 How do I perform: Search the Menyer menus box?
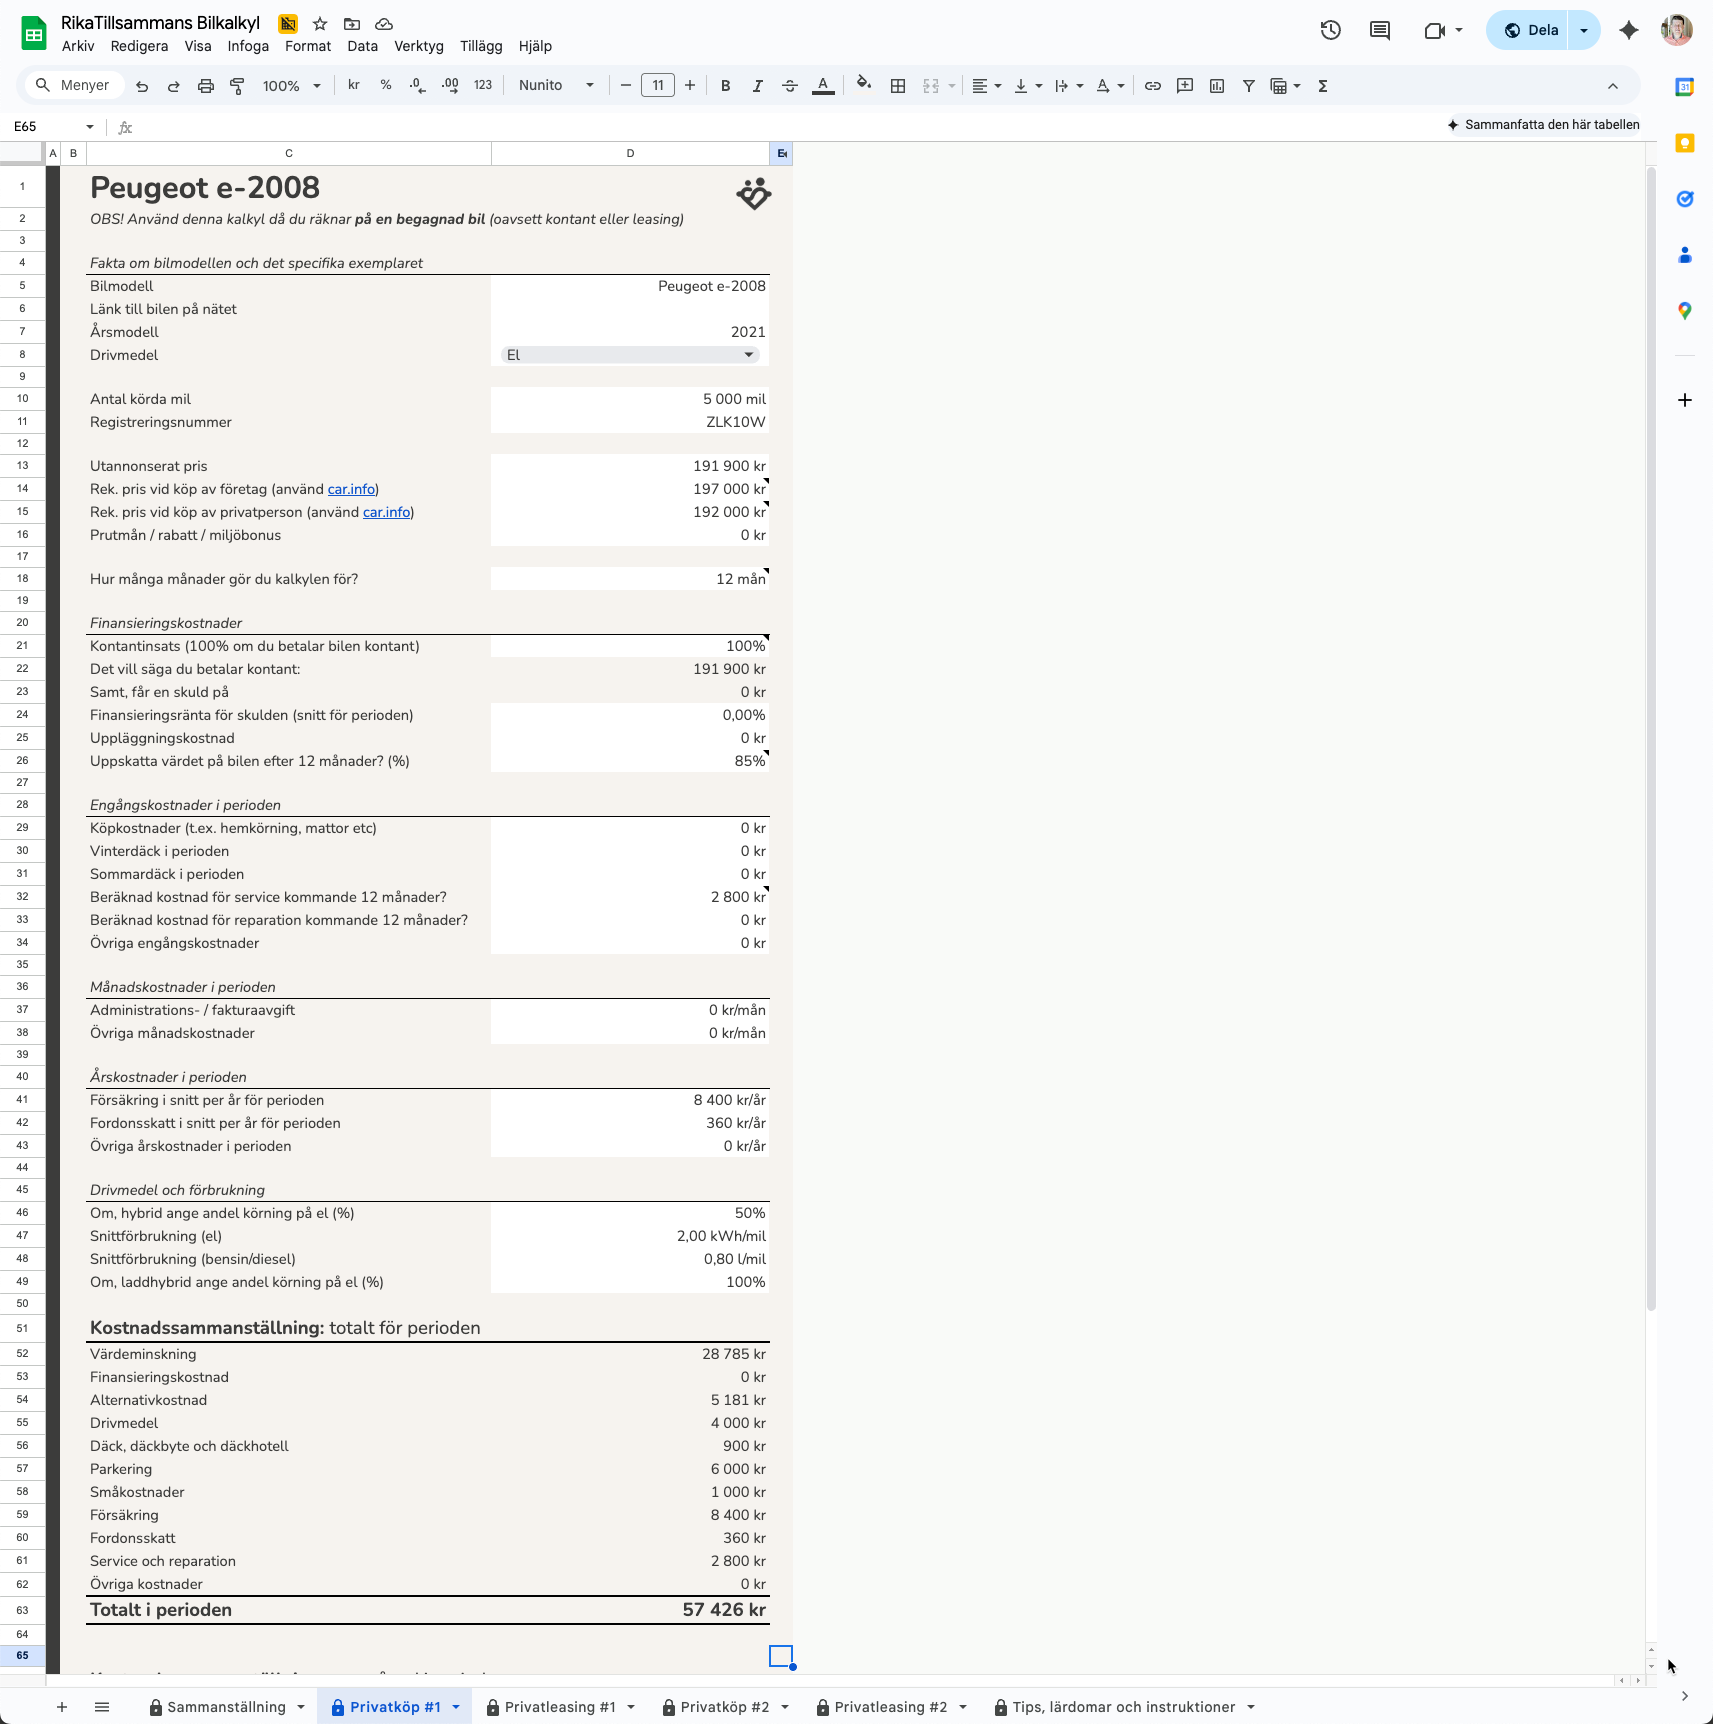(74, 86)
